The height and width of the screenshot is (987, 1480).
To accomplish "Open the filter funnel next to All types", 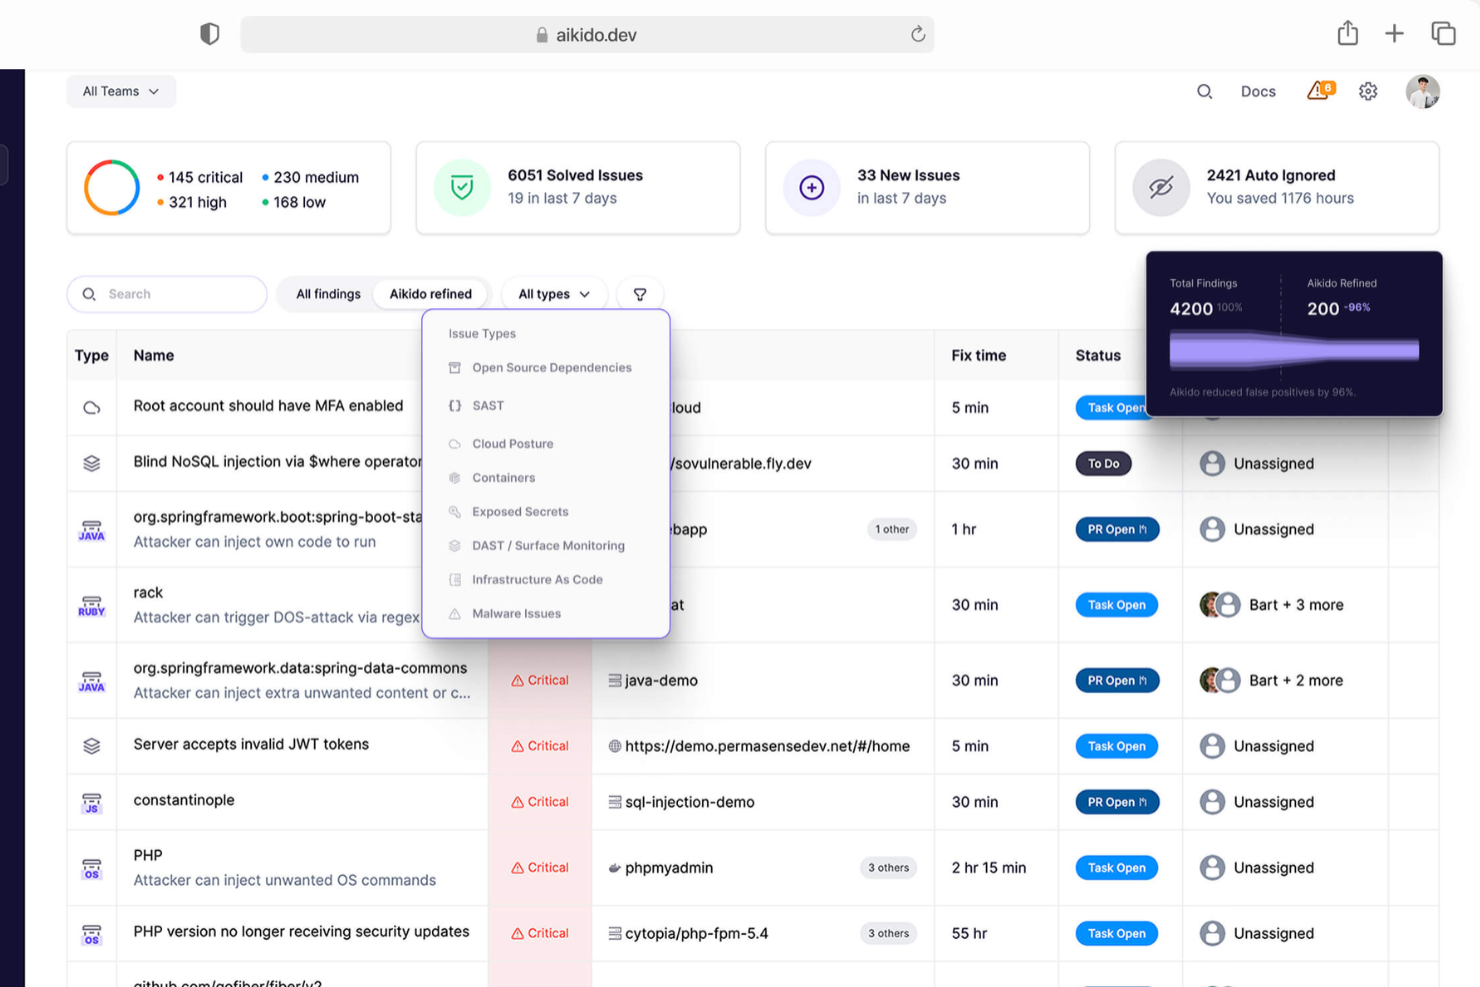I will 640,293.
